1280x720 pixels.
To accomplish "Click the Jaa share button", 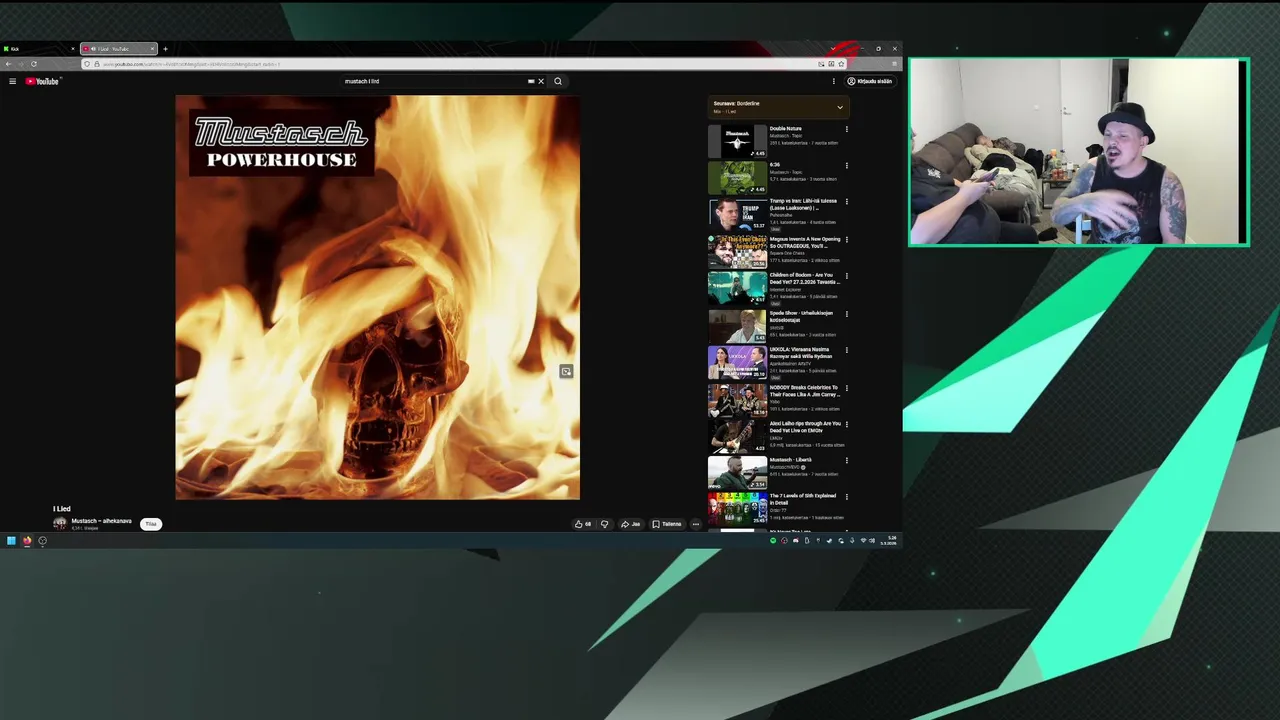I will 630,524.
